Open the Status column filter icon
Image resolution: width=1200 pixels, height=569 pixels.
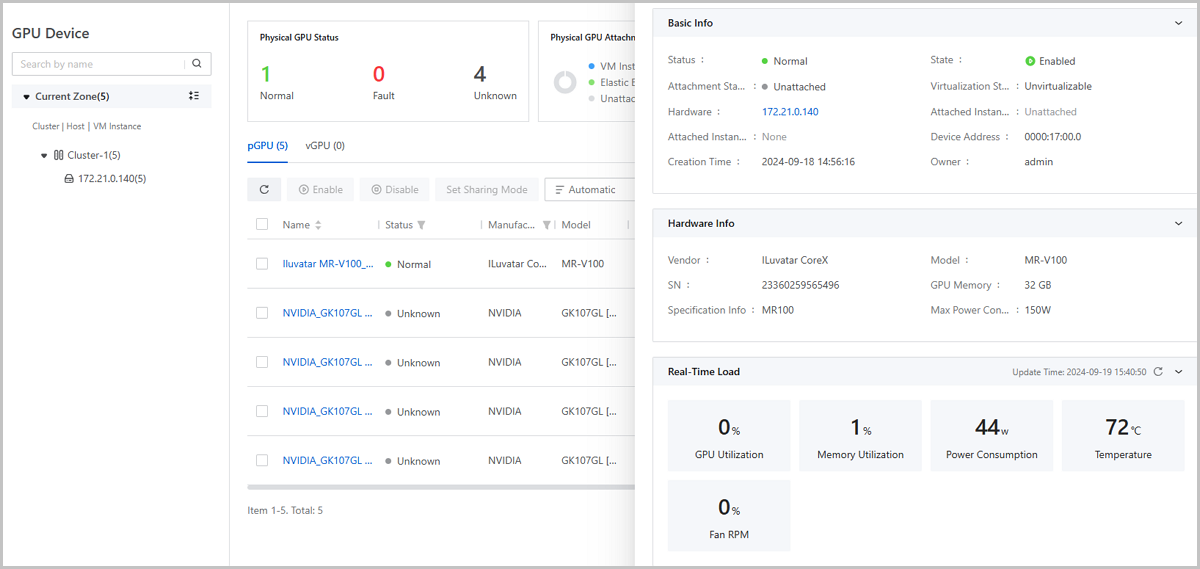point(421,225)
